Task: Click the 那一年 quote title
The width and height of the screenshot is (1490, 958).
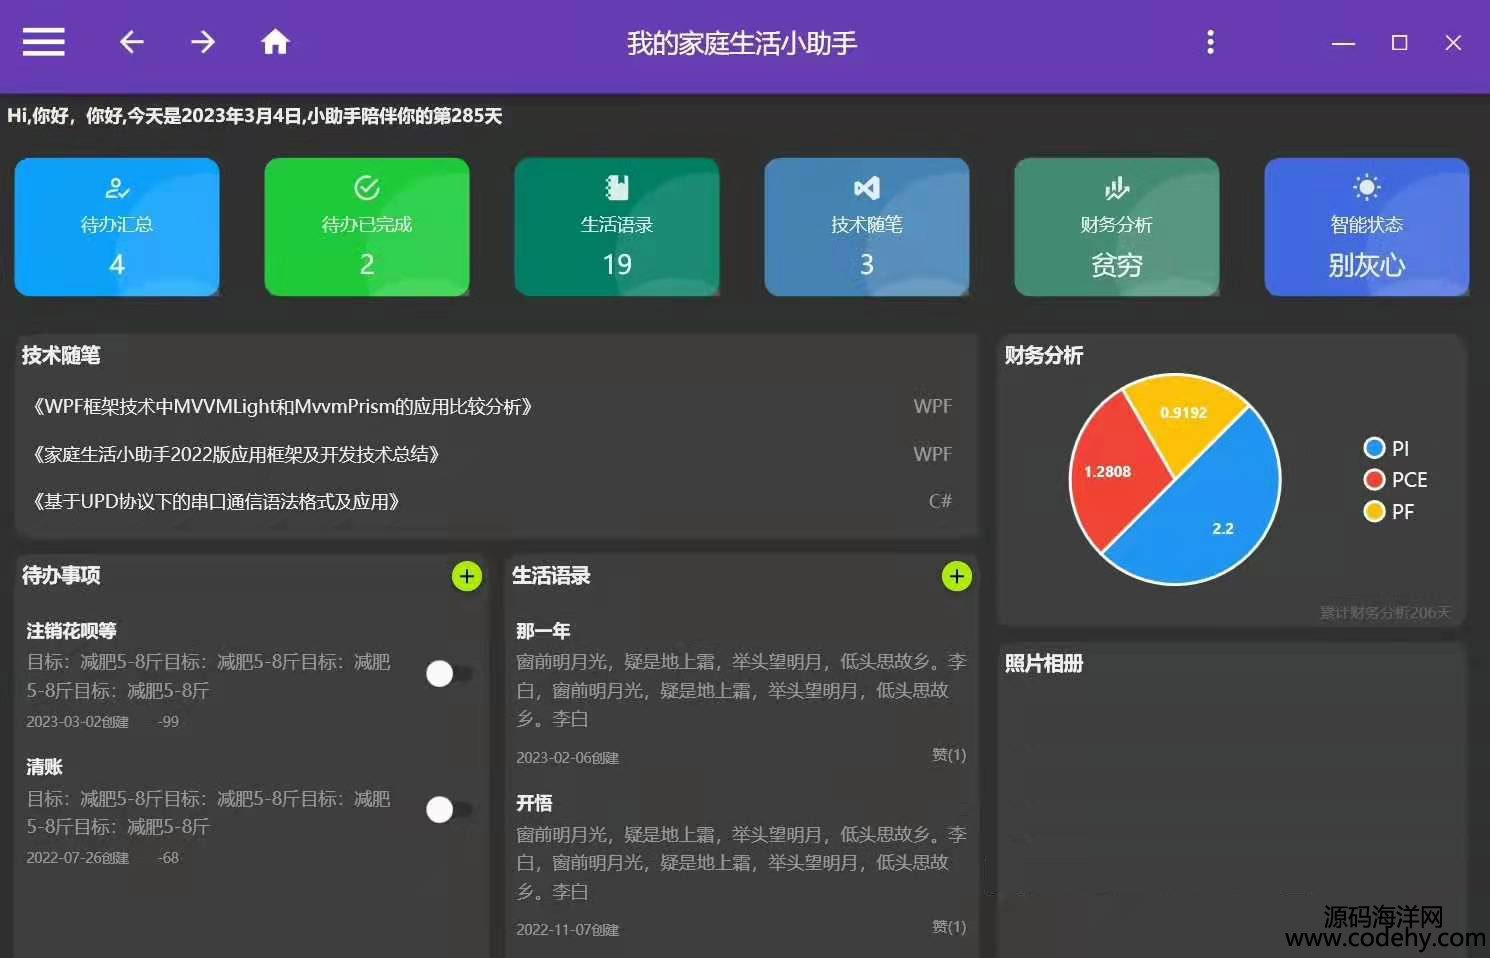Action: [x=543, y=631]
